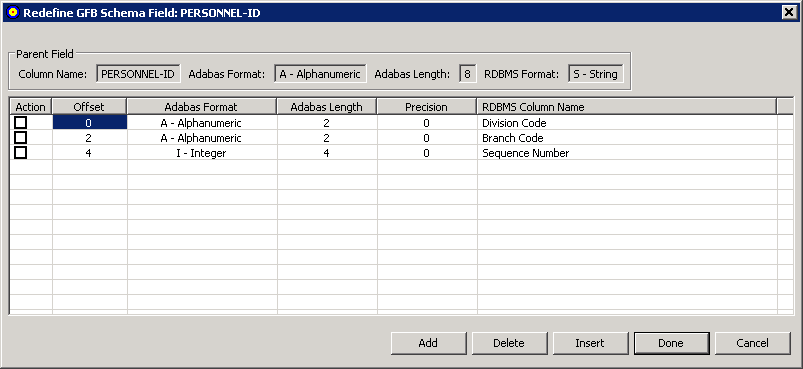This screenshot has height=369, width=803.
Task: Select the highlighted Offset 0 cell
Action: [90, 122]
